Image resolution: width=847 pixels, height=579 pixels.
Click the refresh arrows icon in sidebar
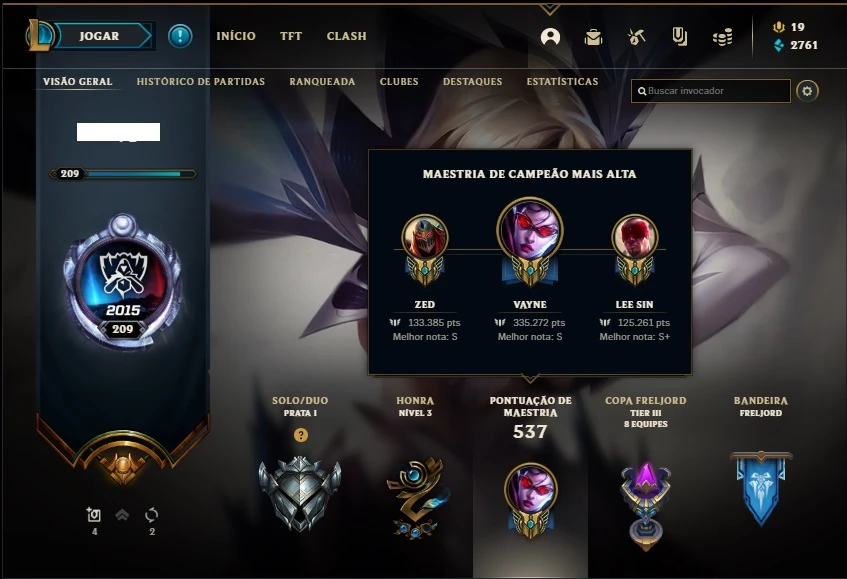(152, 515)
